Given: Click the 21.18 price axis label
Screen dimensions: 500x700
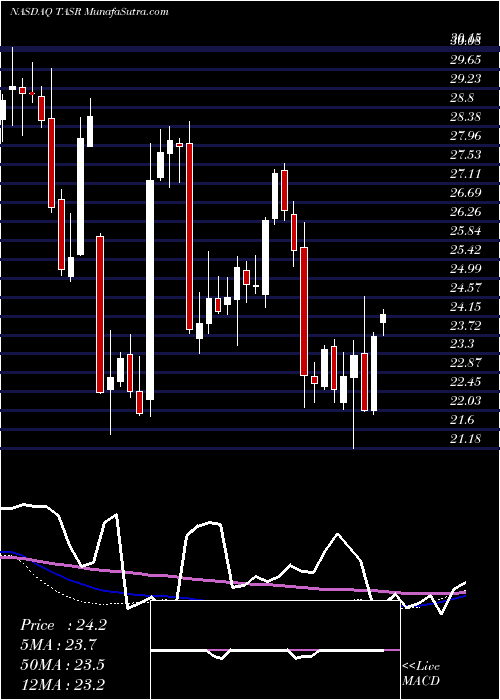Looking at the screenshot, I should (x=466, y=439).
